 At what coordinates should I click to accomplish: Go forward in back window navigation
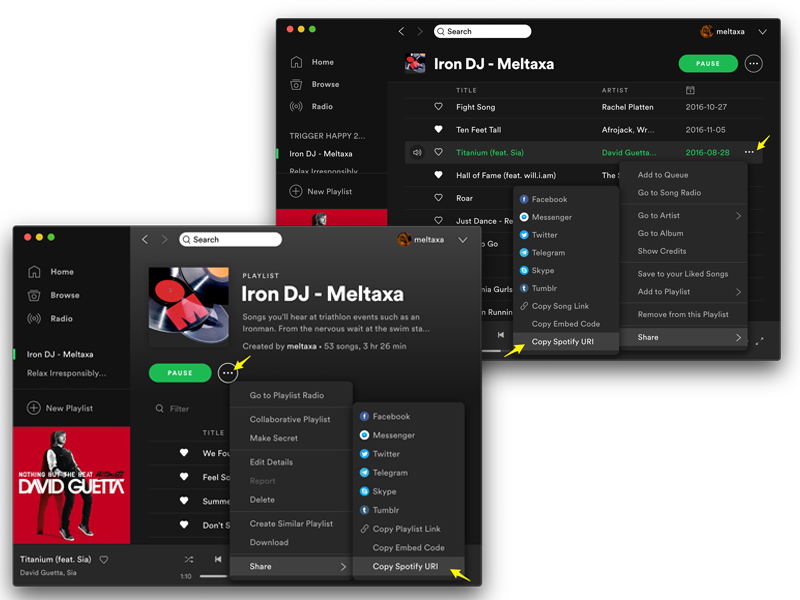[420, 31]
